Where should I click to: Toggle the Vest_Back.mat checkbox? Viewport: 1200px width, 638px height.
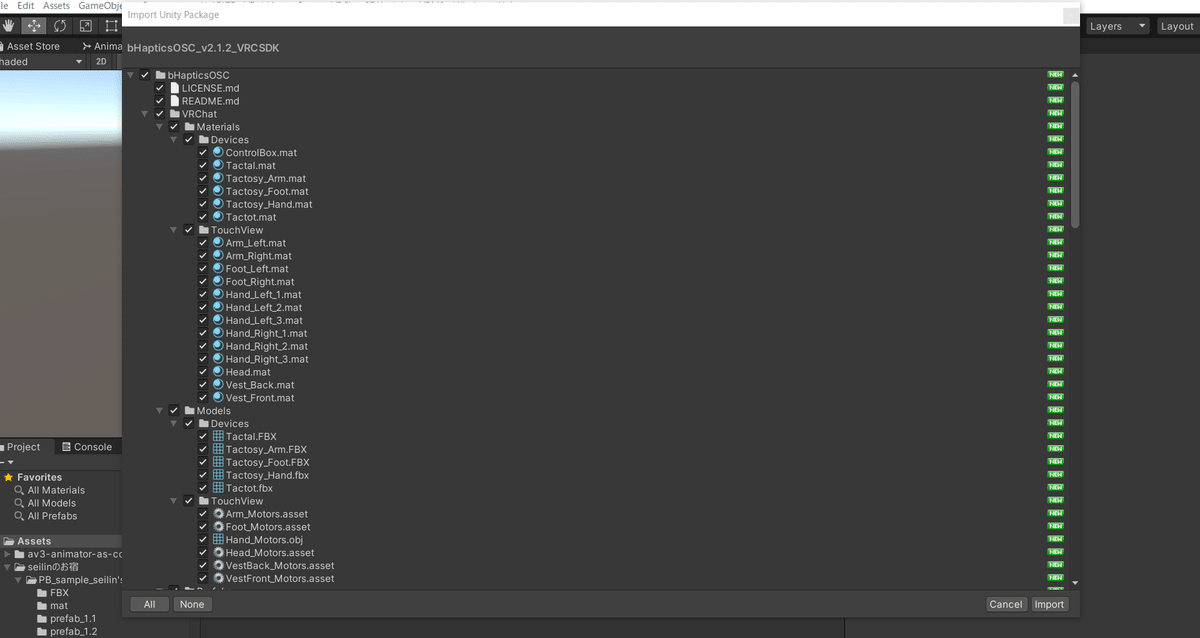tap(203, 385)
